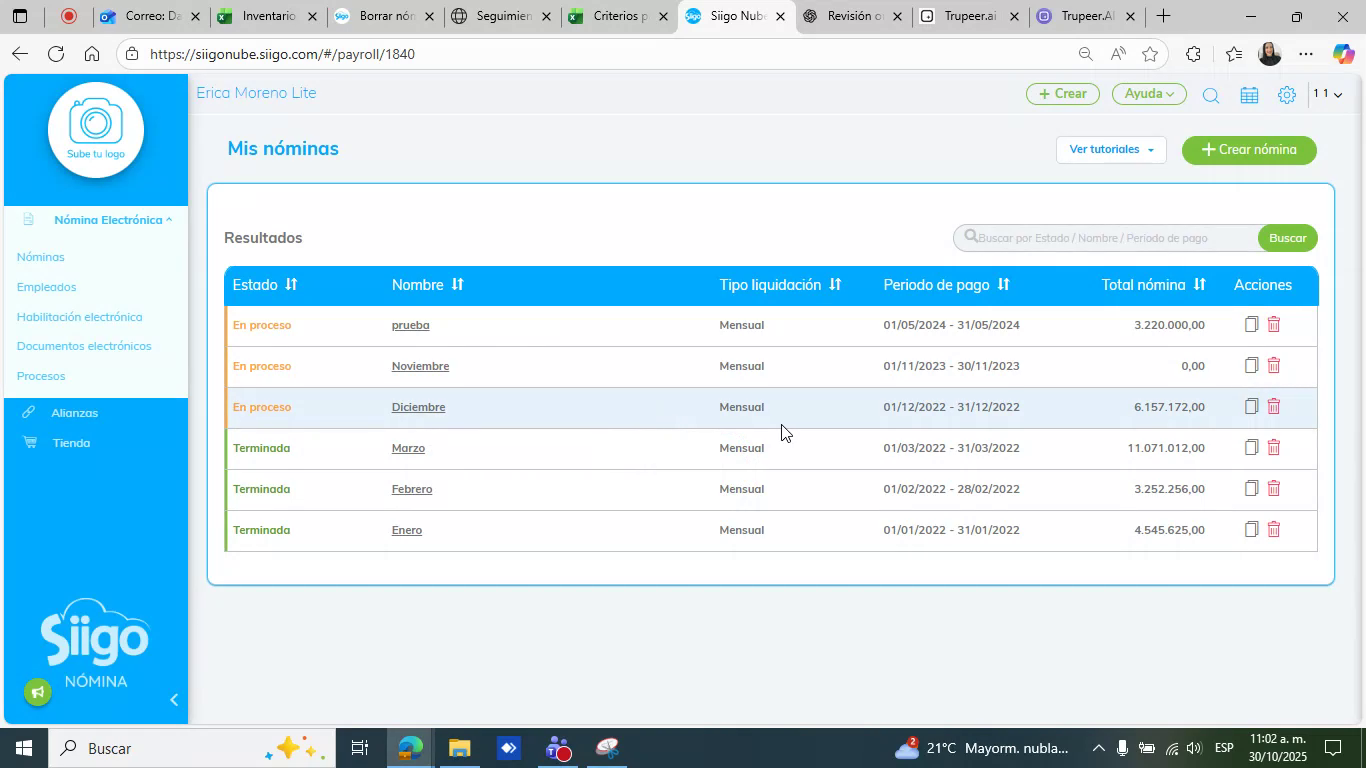Sort by Tipo liquidación arrows
This screenshot has width=1366, height=768.
(x=835, y=285)
